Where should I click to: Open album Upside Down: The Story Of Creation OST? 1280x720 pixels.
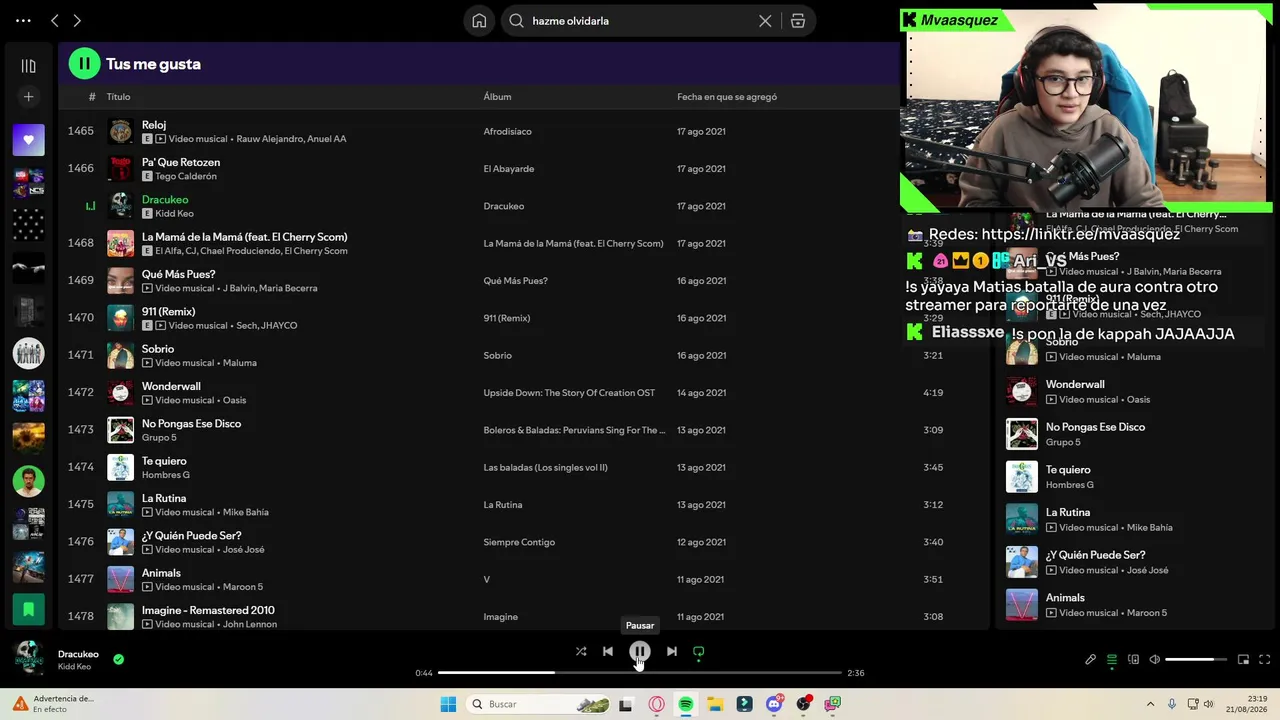click(x=569, y=393)
